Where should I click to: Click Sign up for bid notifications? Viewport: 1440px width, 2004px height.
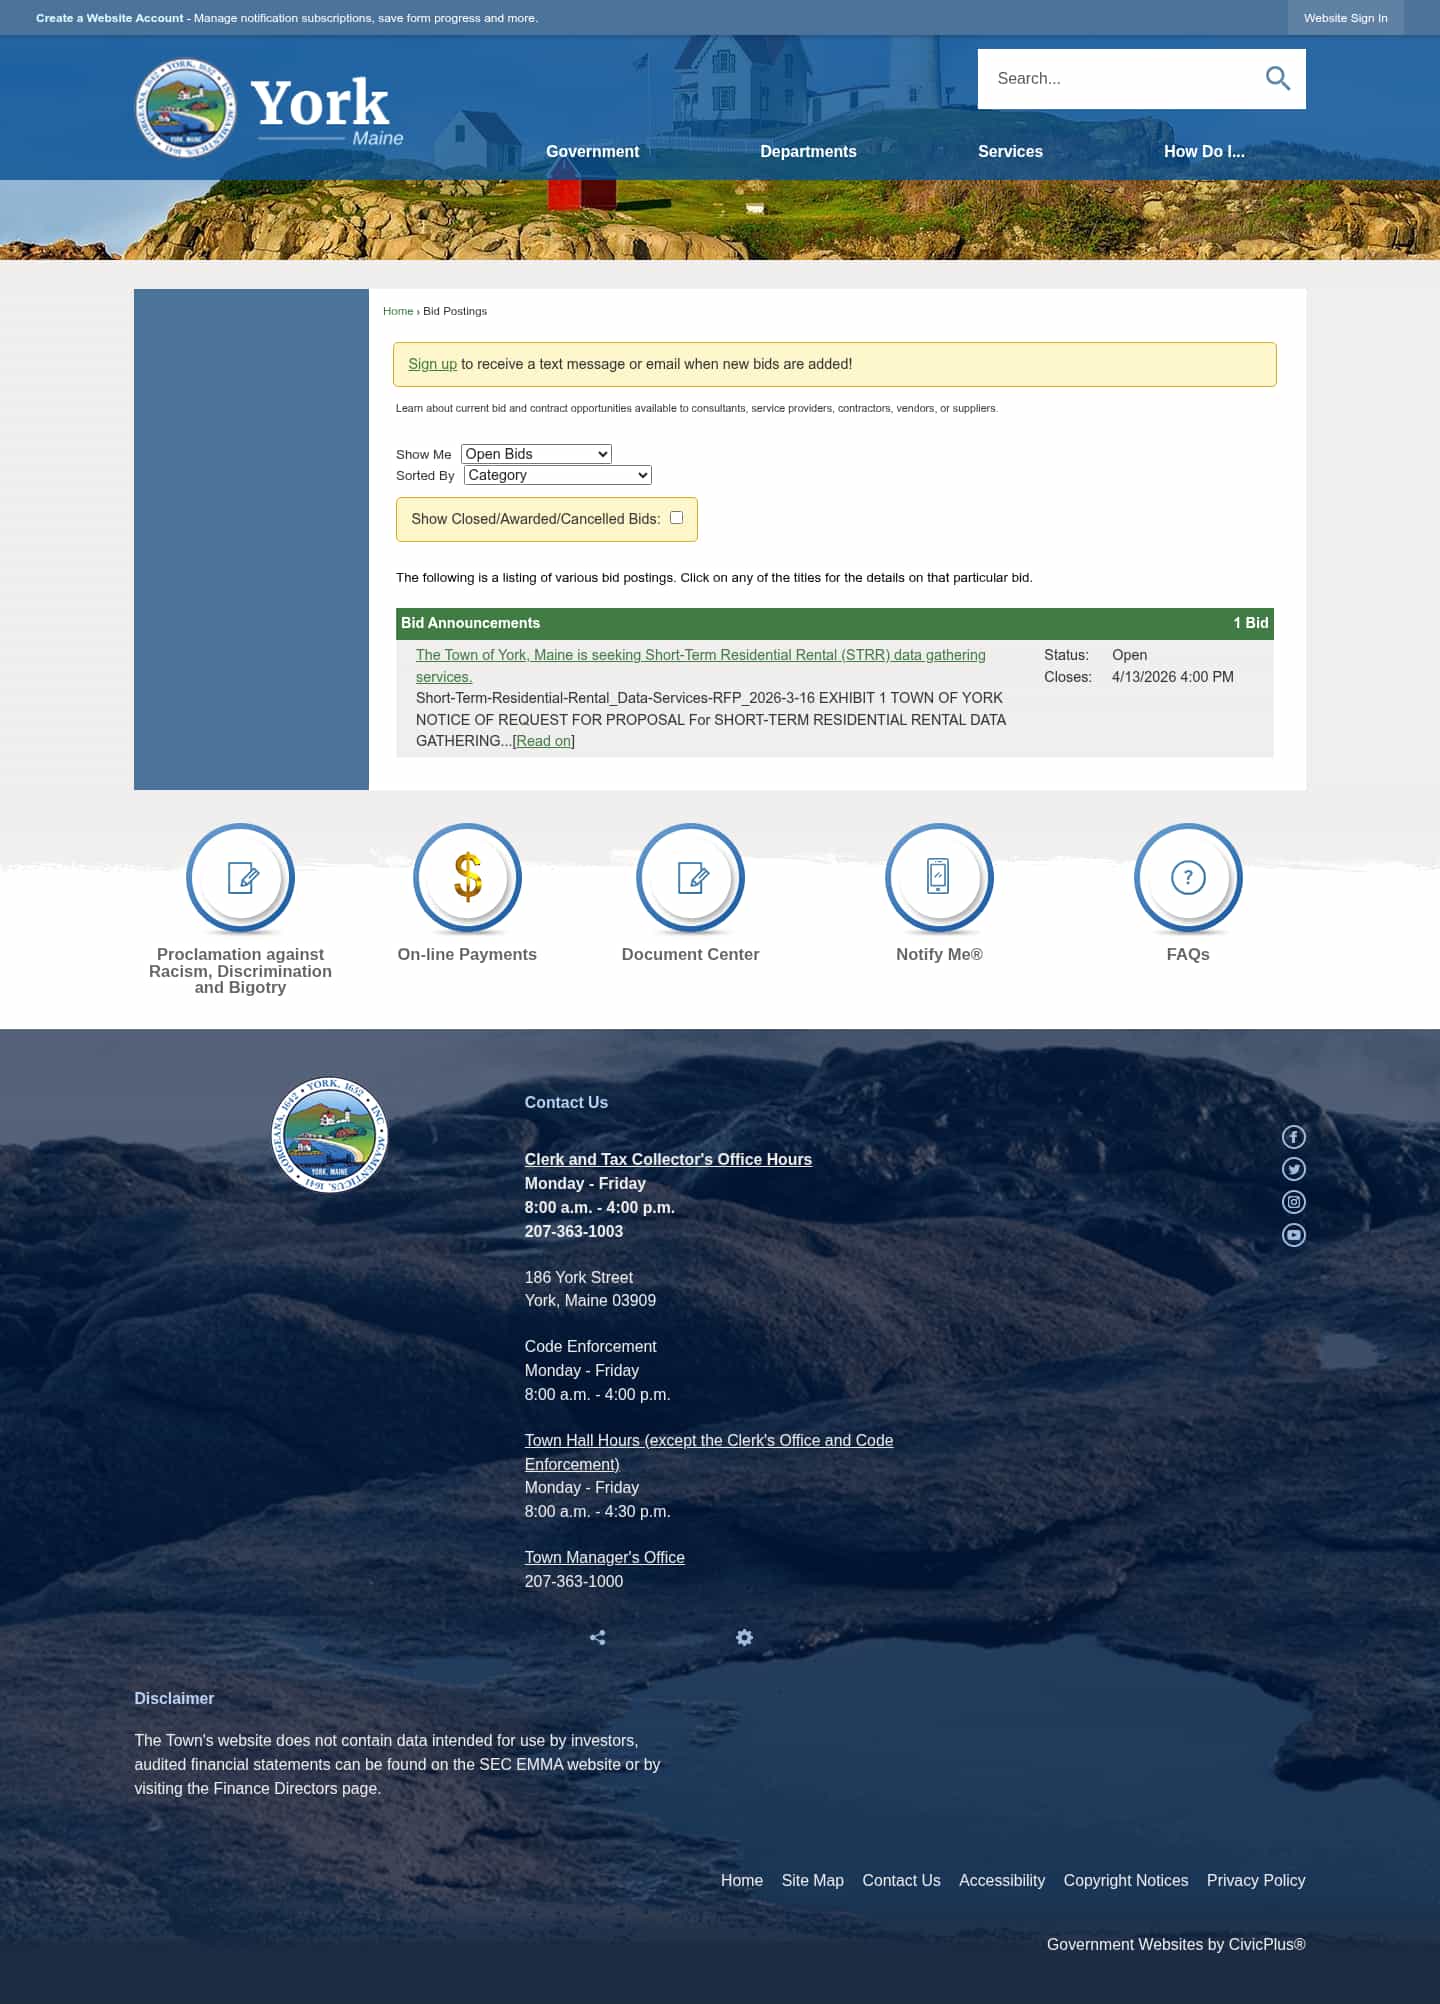432,364
